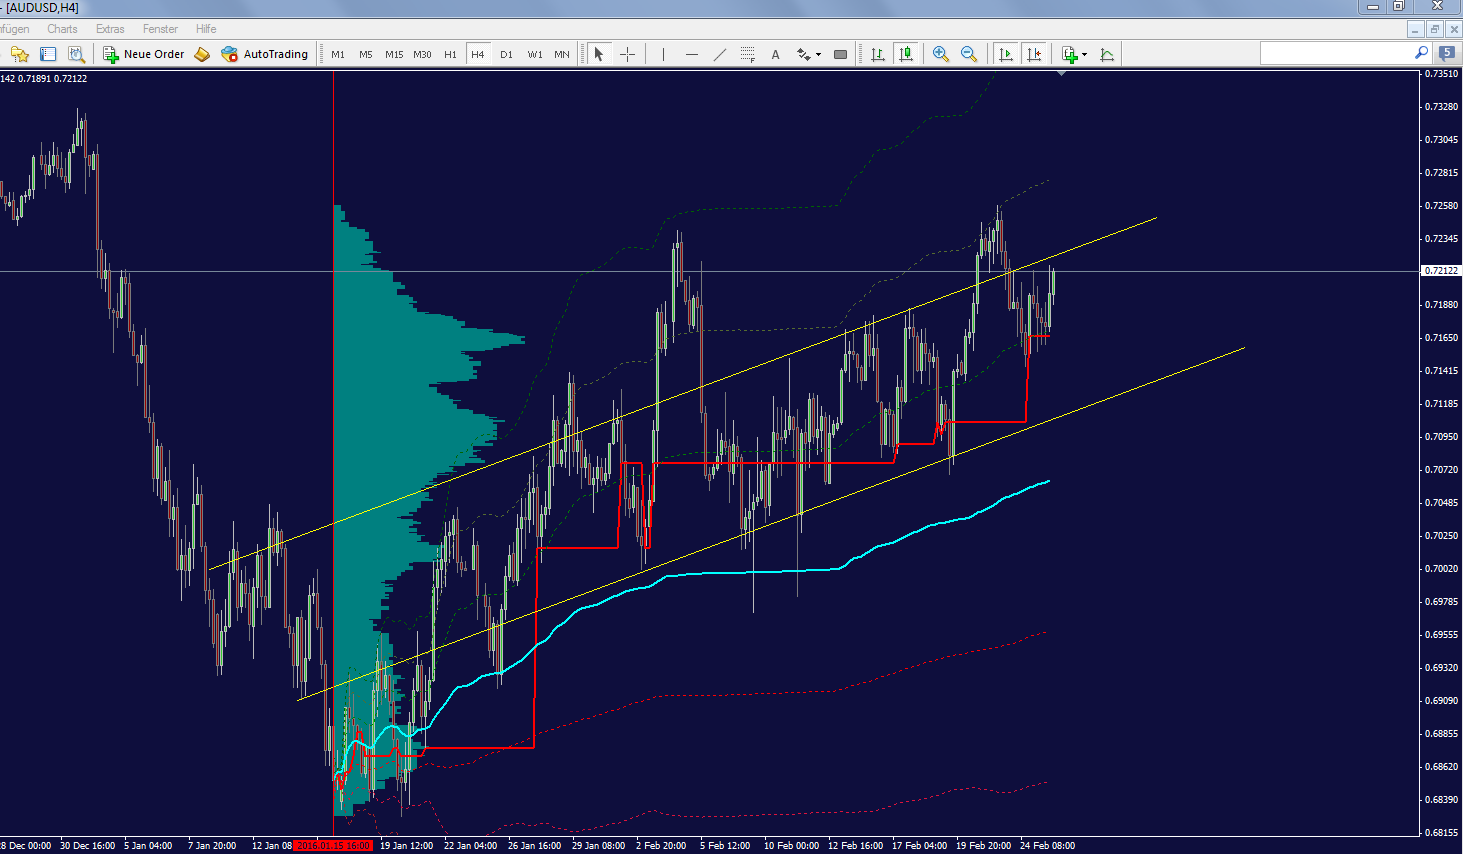The height and width of the screenshot is (854, 1463).
Task: Click the chart shift triangle marker
Action: pyautogui.click(x=1061, y=73)
